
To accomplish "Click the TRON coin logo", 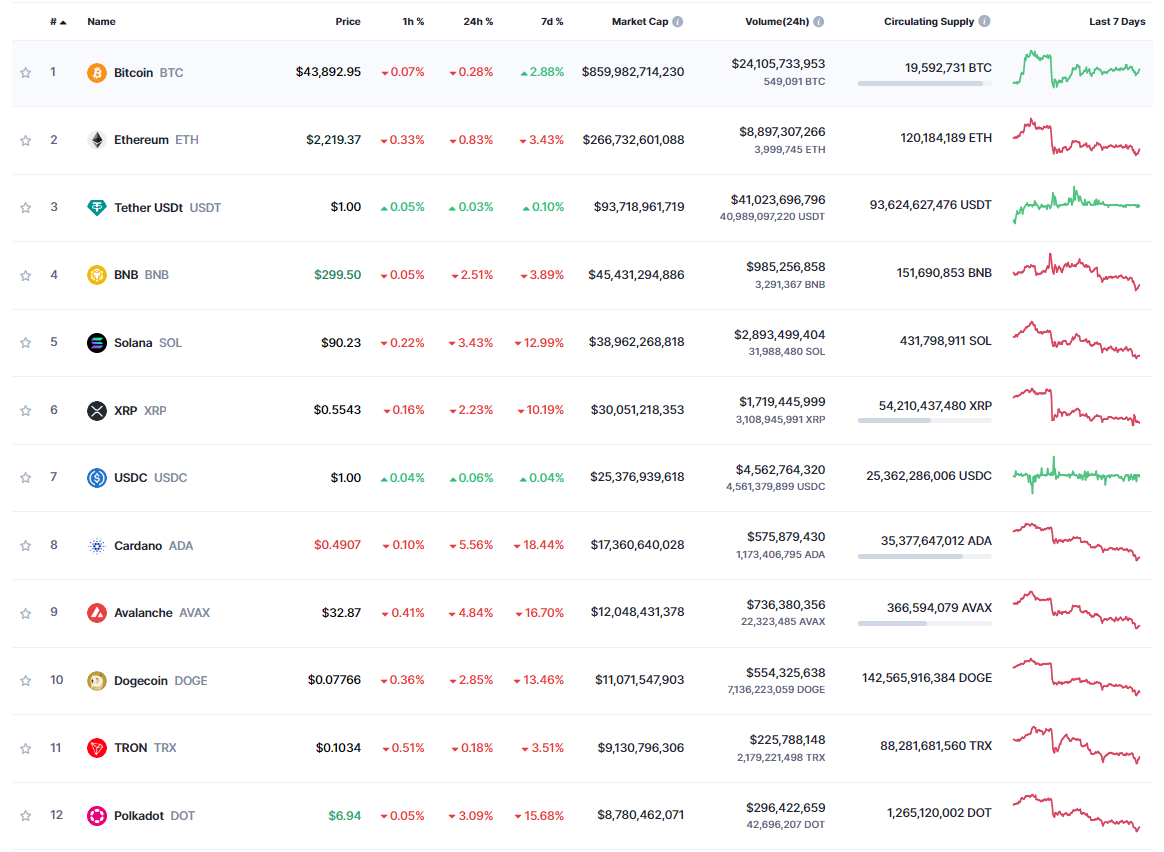I will (97, 748).
